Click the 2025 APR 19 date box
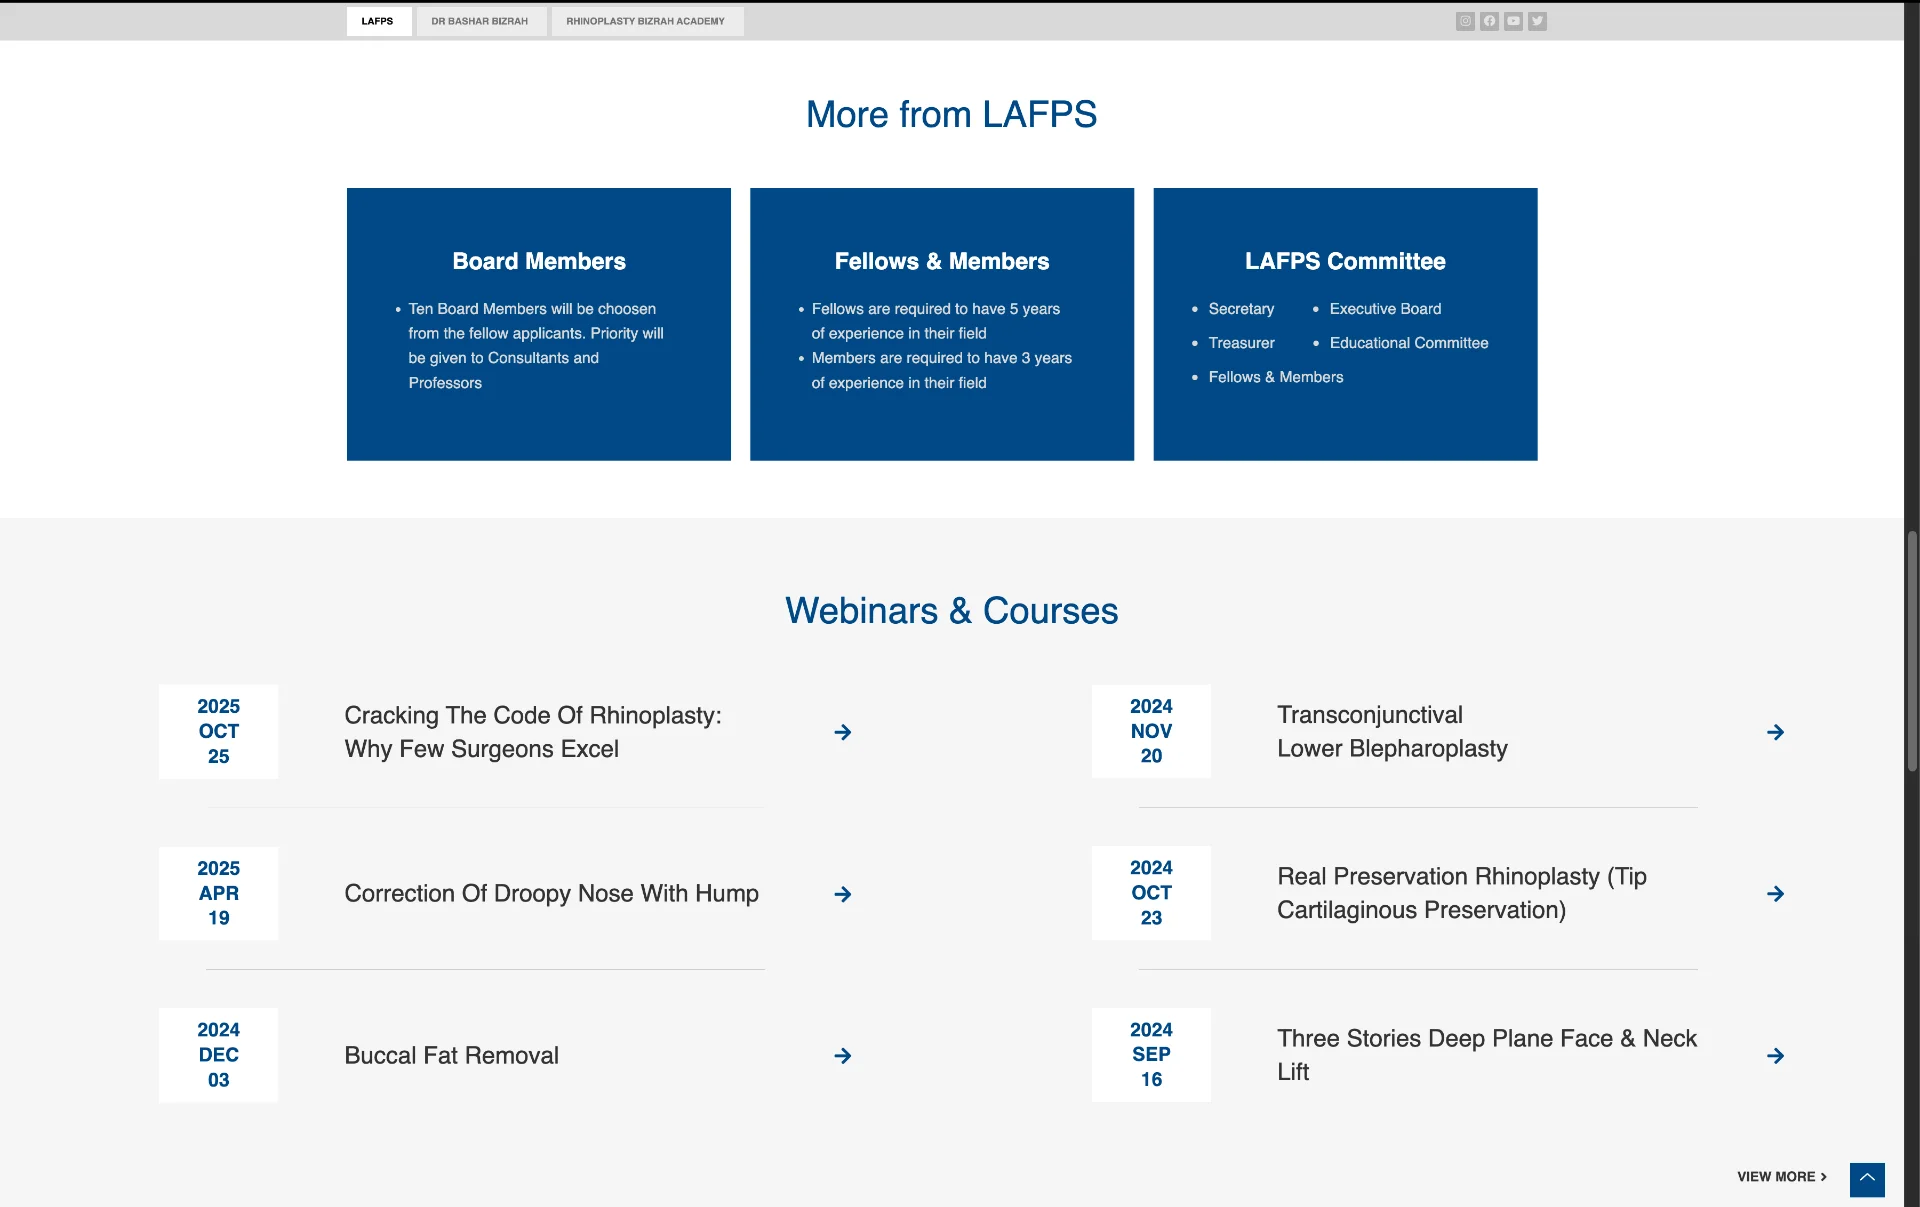The image size is (1920, 1207). (218, 893)
